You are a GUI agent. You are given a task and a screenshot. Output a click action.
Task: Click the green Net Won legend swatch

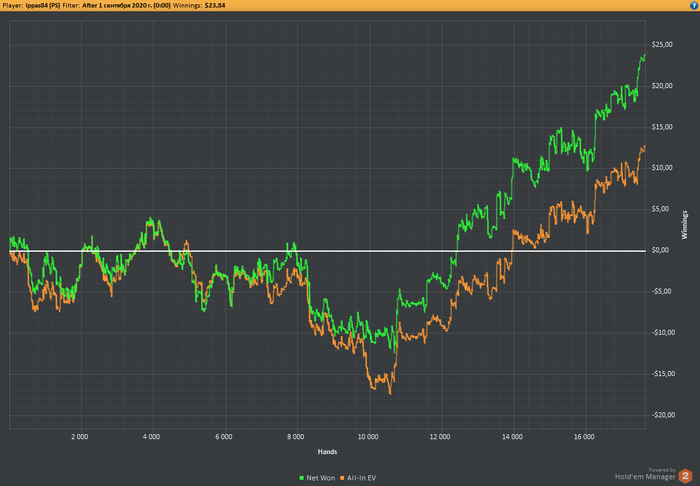302,478
